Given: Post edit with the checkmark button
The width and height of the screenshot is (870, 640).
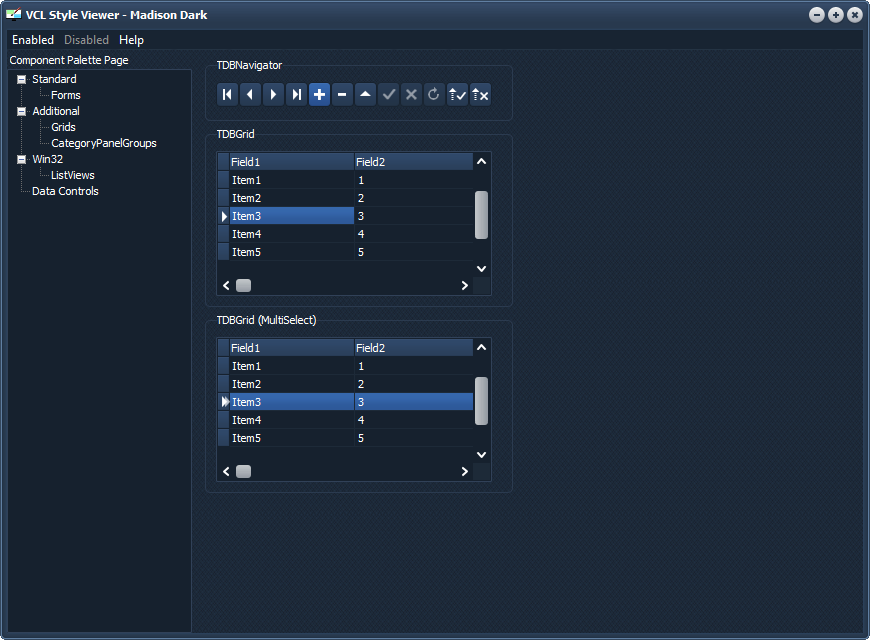Looking at the screenshot, I should 388,94.
